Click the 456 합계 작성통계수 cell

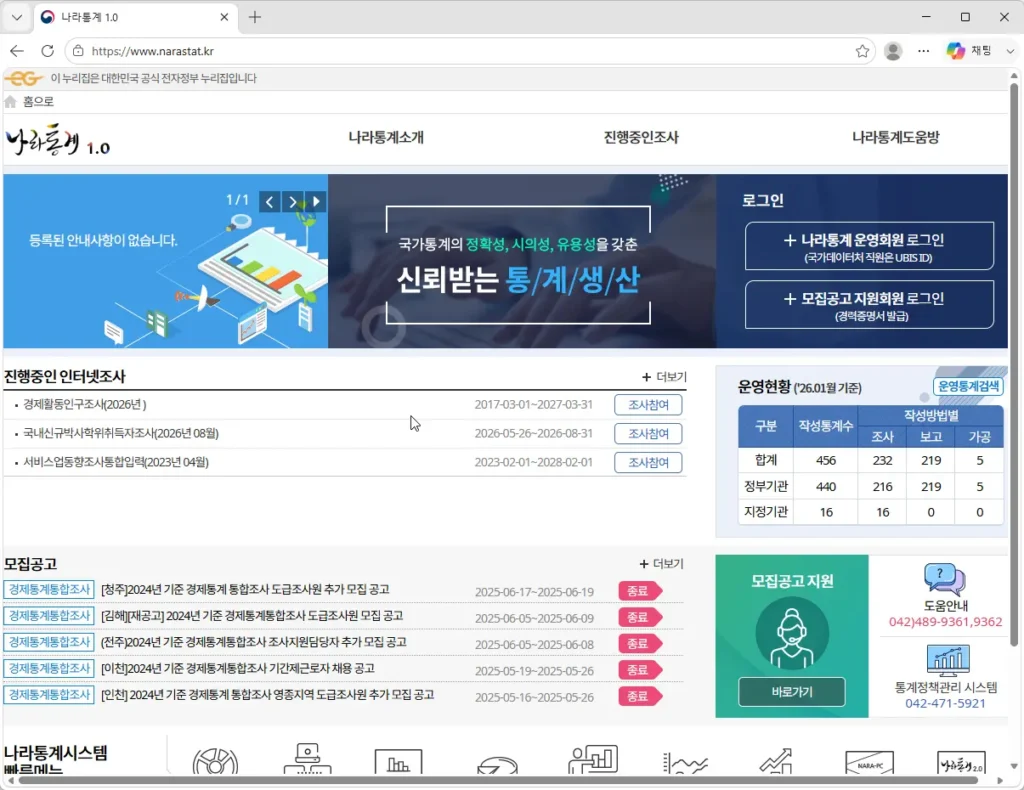tap(825, 460)
